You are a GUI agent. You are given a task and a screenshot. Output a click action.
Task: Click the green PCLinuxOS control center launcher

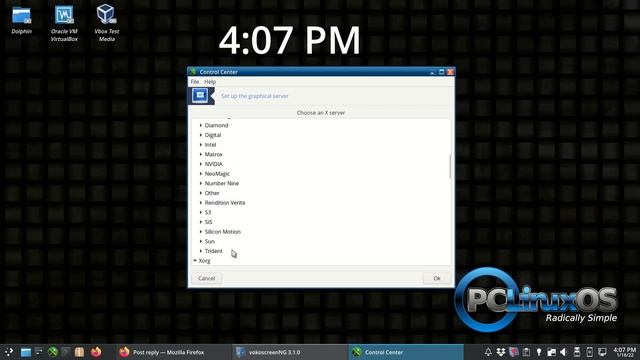53,352
